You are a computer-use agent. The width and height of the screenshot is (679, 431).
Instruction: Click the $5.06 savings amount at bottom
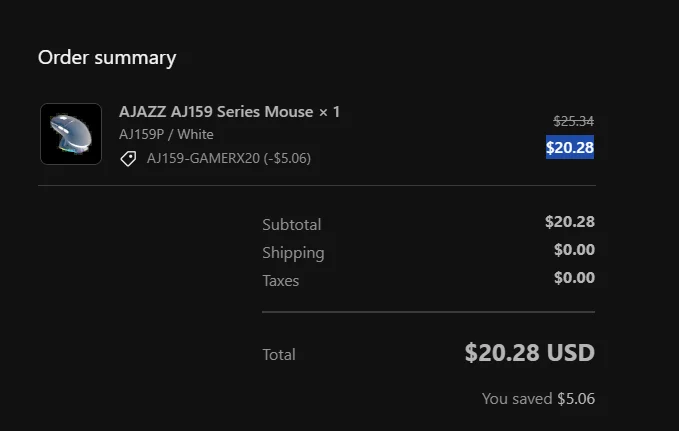[x=576, y=398]
